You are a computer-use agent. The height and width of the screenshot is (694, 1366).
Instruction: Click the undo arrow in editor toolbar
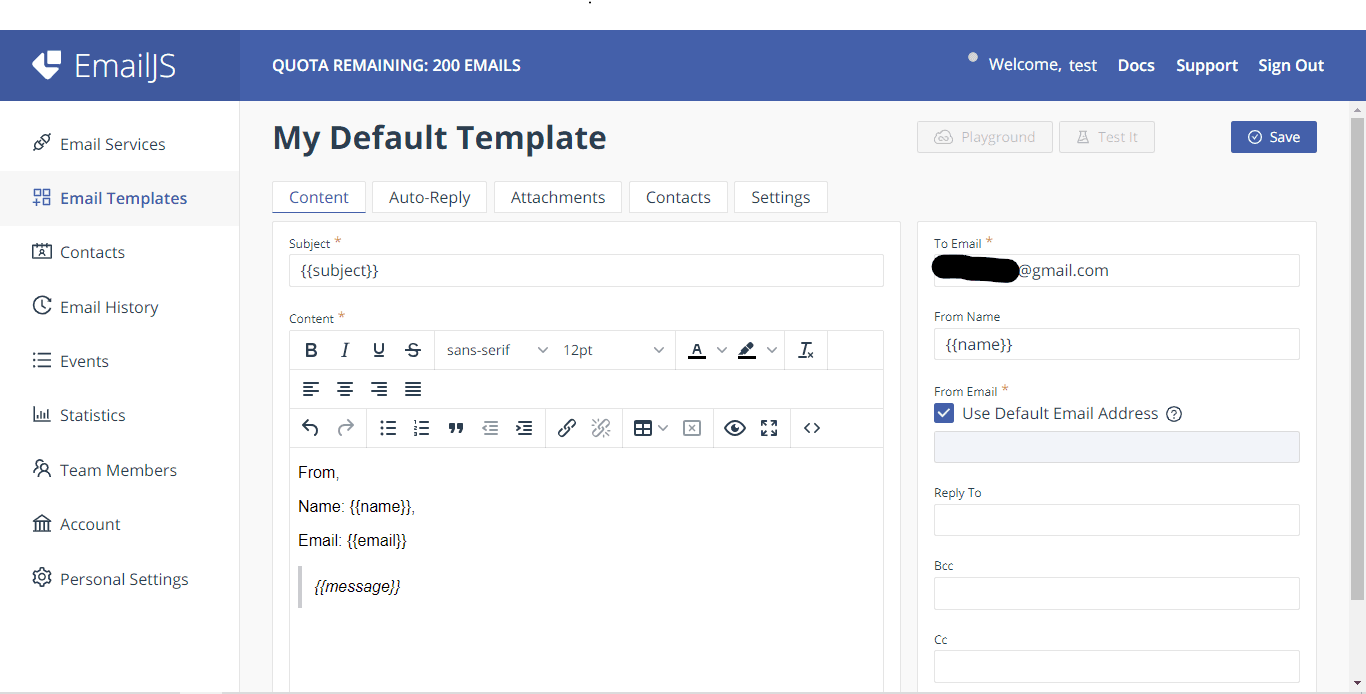(x=310, y=428)
